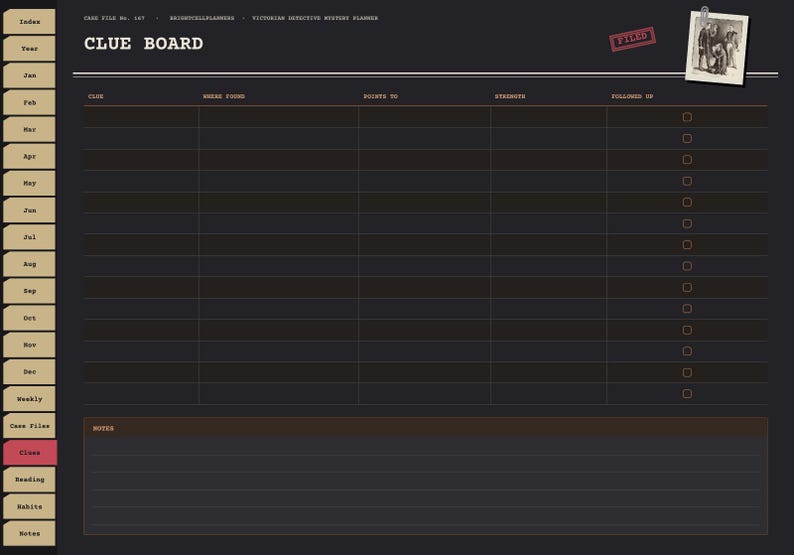Select the FOLLOWED UP column header

pos(632,96)
